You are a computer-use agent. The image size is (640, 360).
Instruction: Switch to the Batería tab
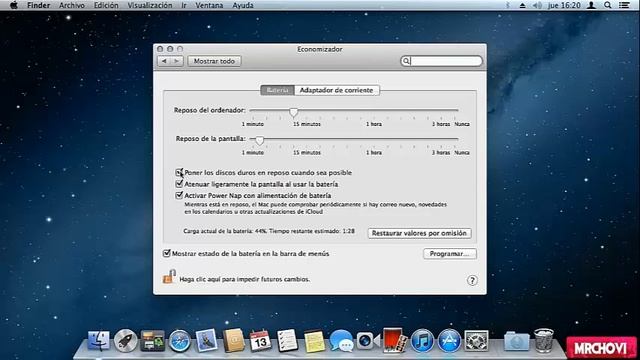pyautogui.click(x=278, y=90)
